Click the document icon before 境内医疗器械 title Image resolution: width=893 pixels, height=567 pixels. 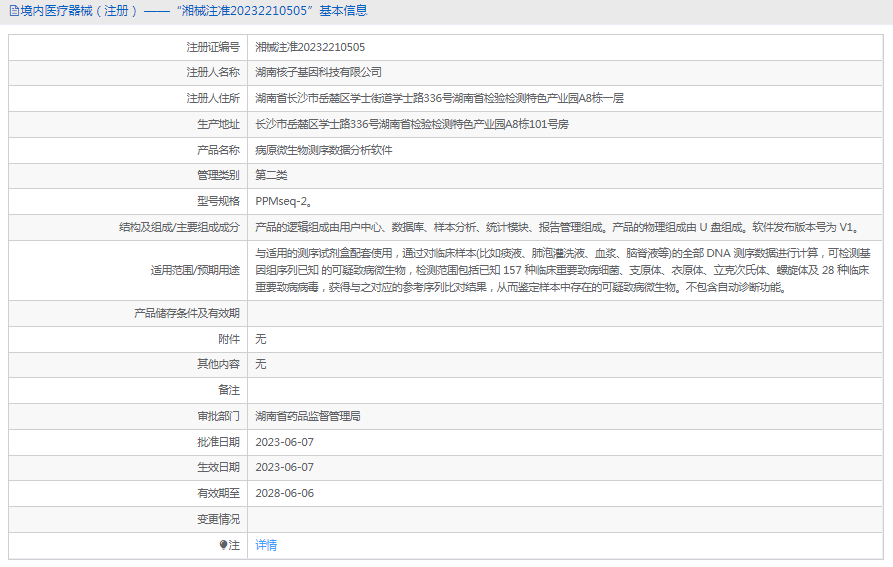pos(14,11)
